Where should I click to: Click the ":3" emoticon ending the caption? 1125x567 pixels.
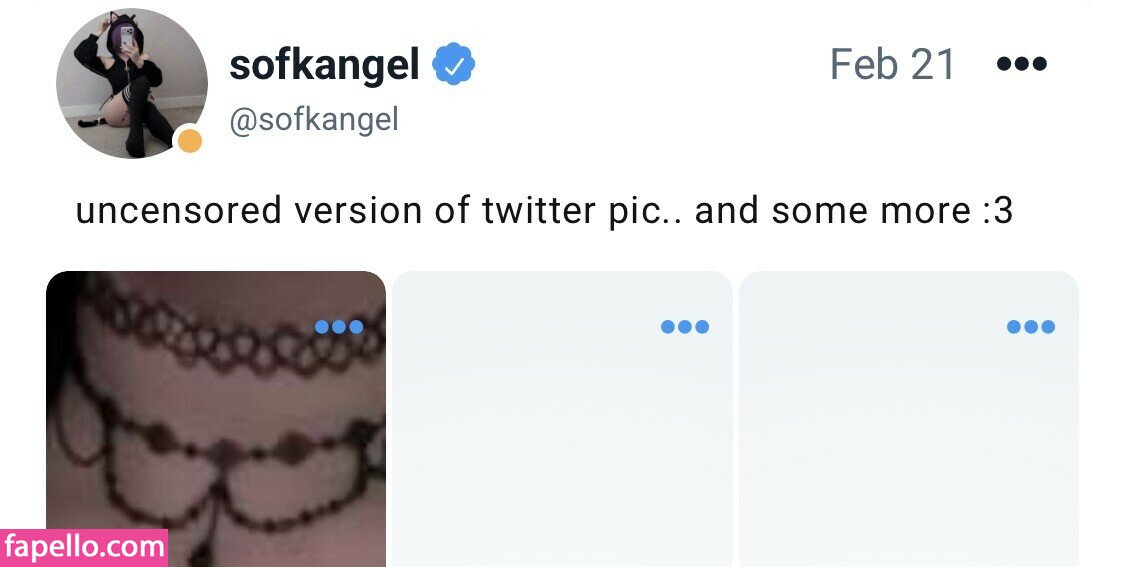coord(990,212)
